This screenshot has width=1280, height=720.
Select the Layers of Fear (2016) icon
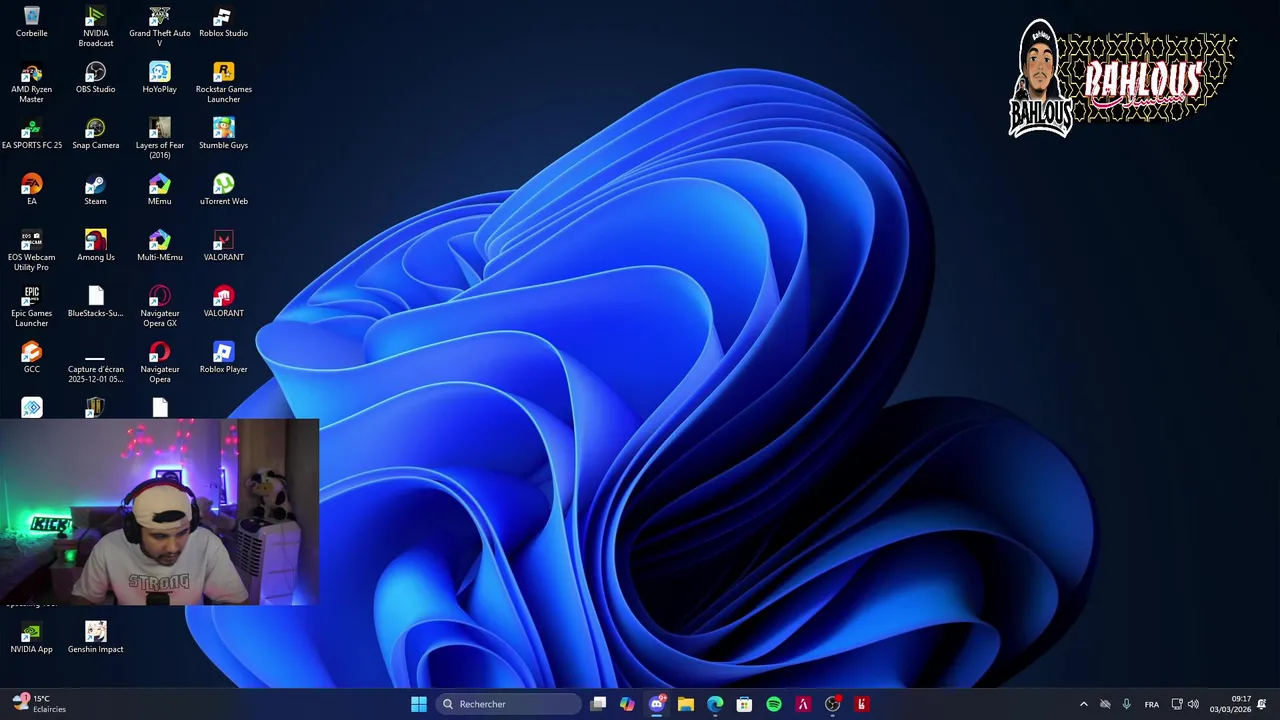159,139
